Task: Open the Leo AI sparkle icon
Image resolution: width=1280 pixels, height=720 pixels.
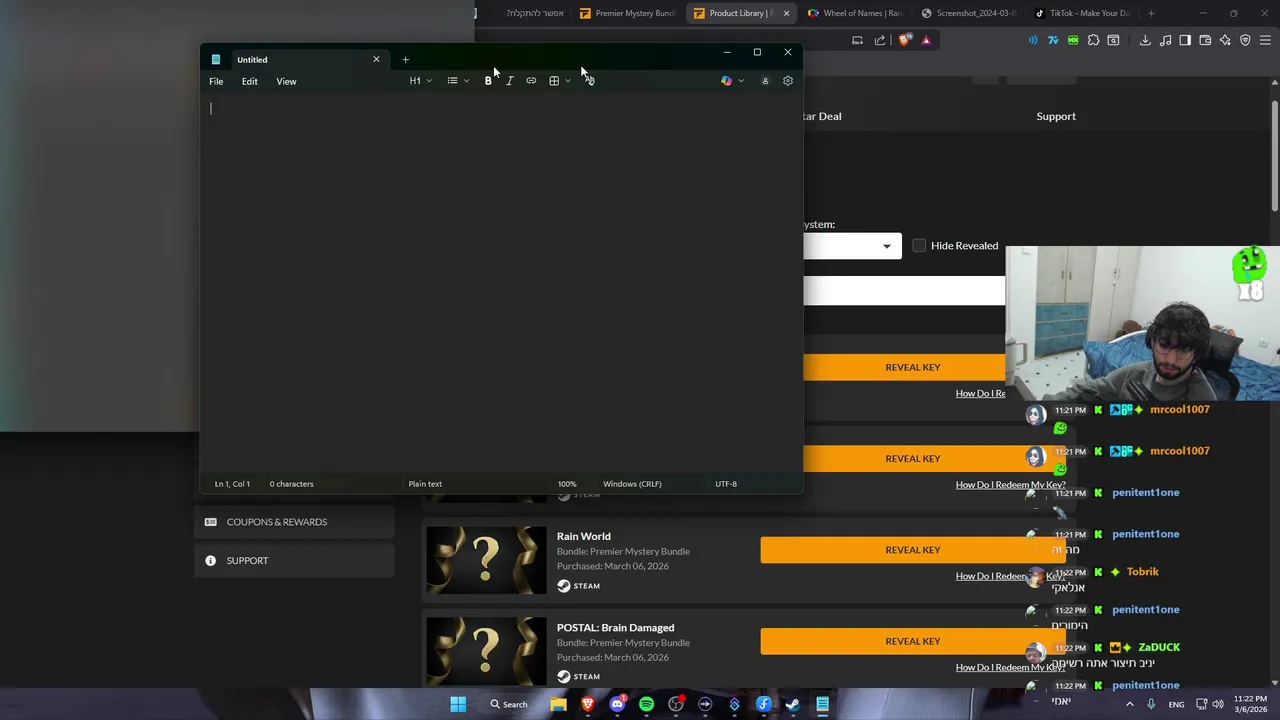Action: (1225, 40)
